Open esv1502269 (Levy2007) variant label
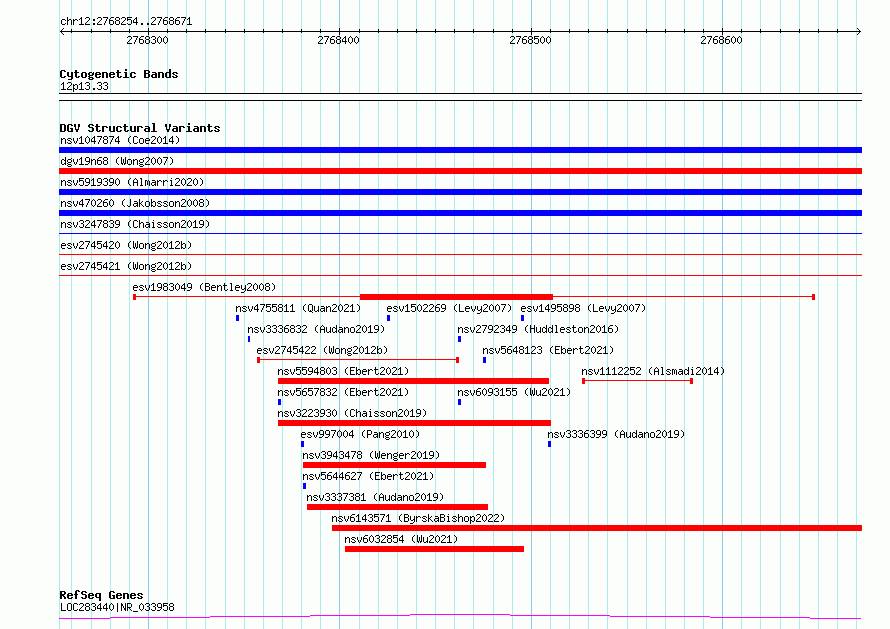 449,308
